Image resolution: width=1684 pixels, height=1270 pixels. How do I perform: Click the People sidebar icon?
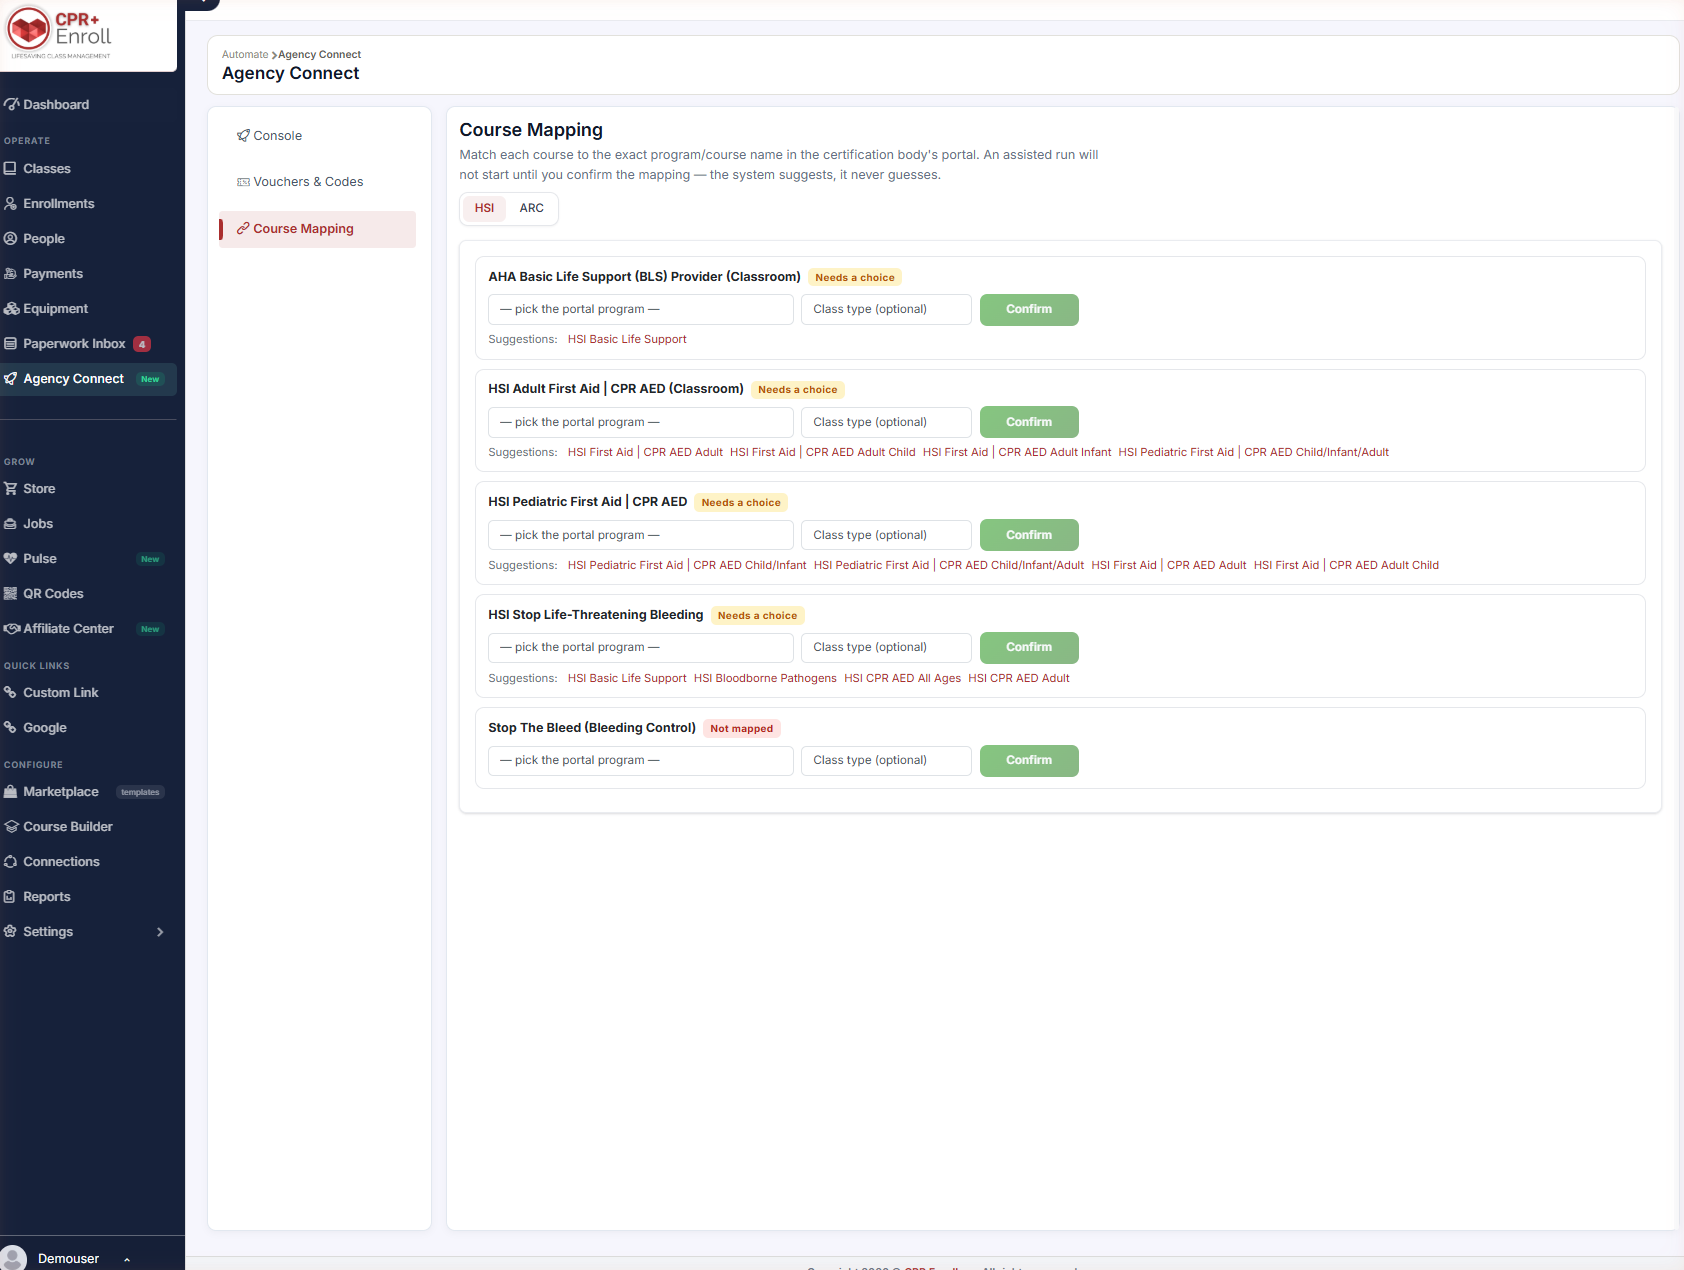(11, 239)
